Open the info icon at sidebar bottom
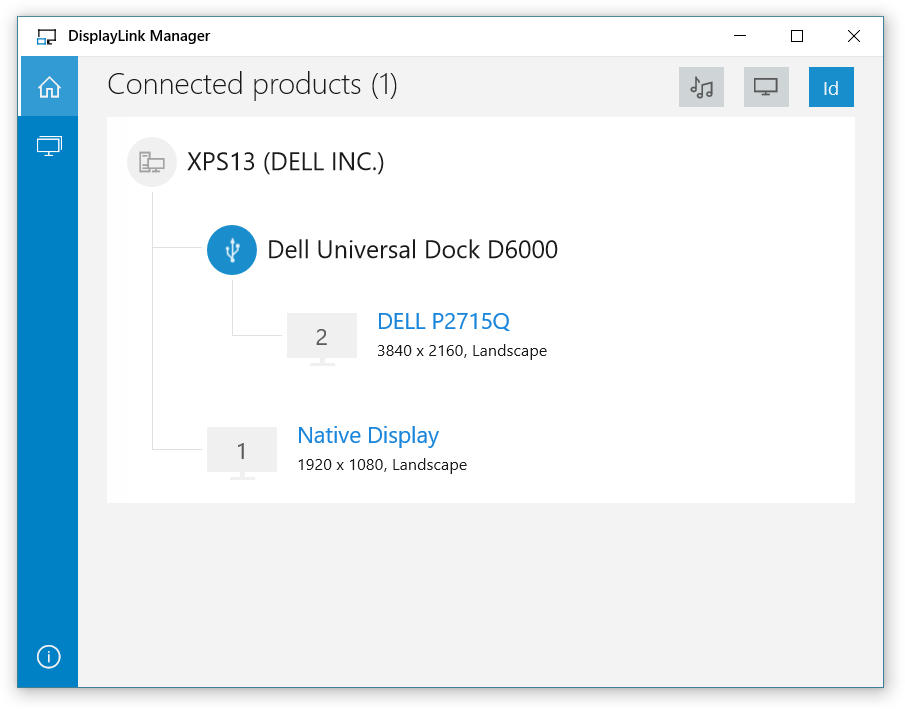 pos(48,657)
